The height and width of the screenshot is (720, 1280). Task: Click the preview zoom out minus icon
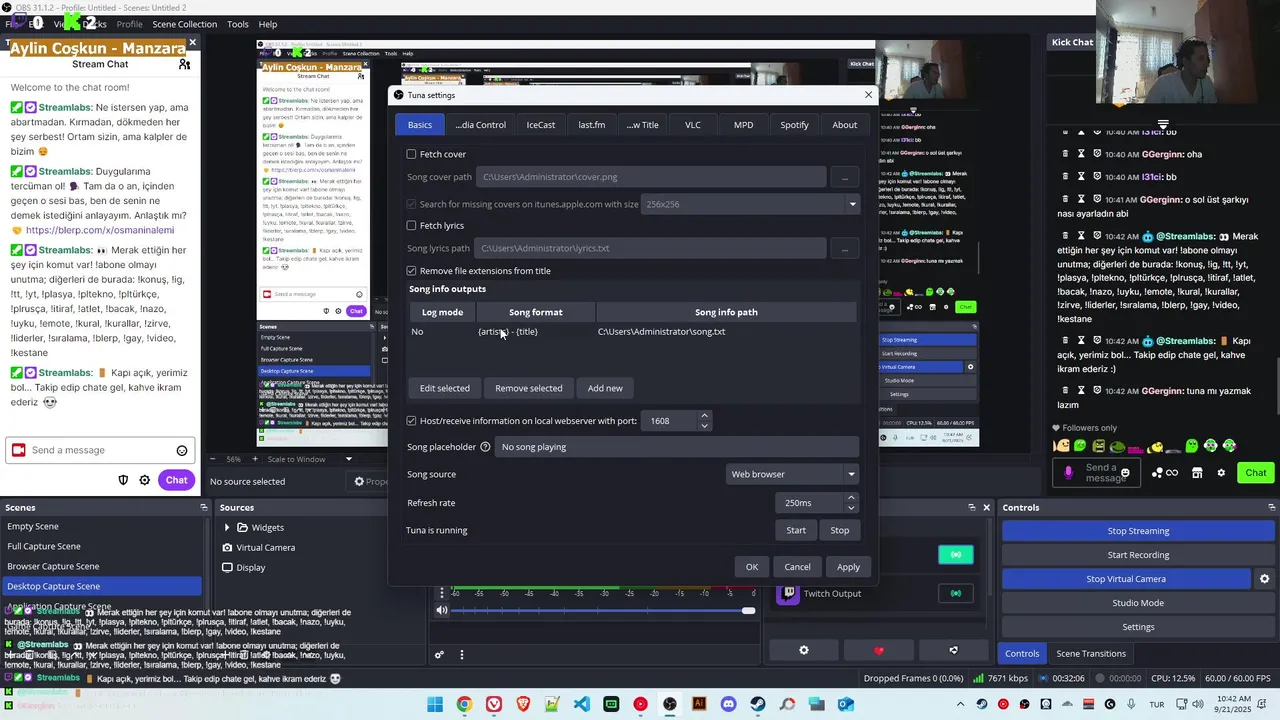(x=211, y=459)
